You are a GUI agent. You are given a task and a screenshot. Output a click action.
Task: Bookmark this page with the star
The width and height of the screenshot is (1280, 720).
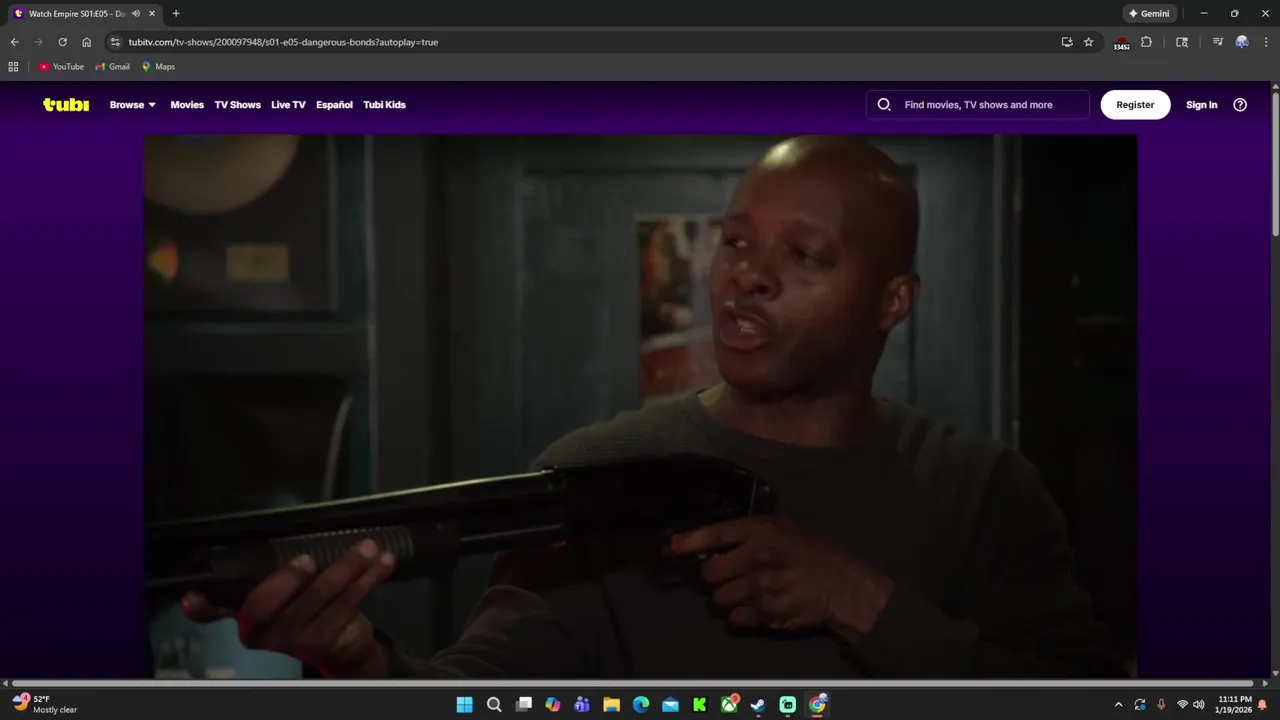[1089, 42]
